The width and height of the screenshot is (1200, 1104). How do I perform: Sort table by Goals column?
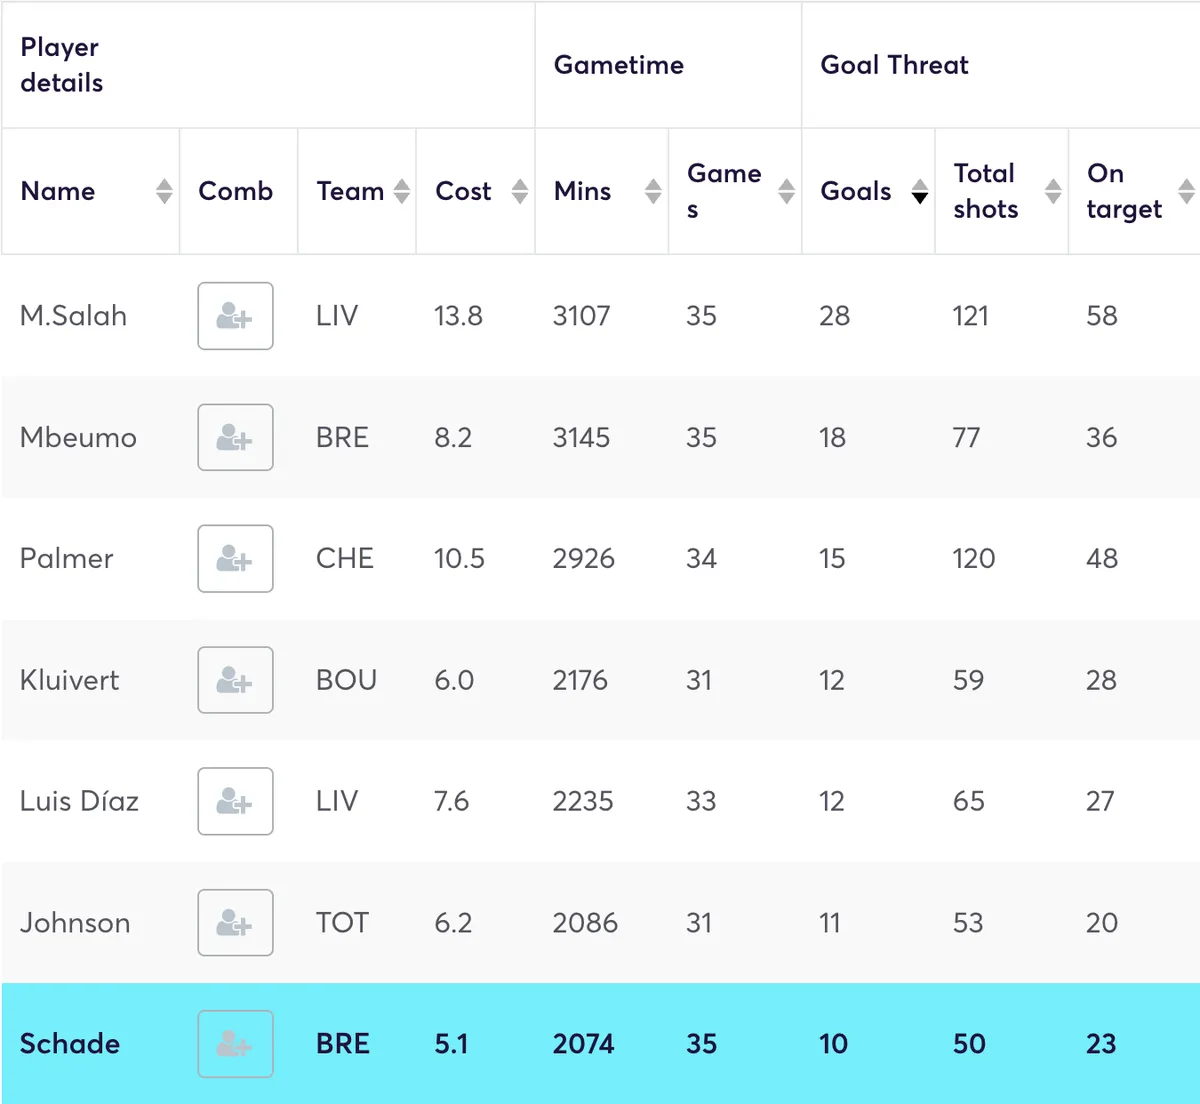(920, 191)
